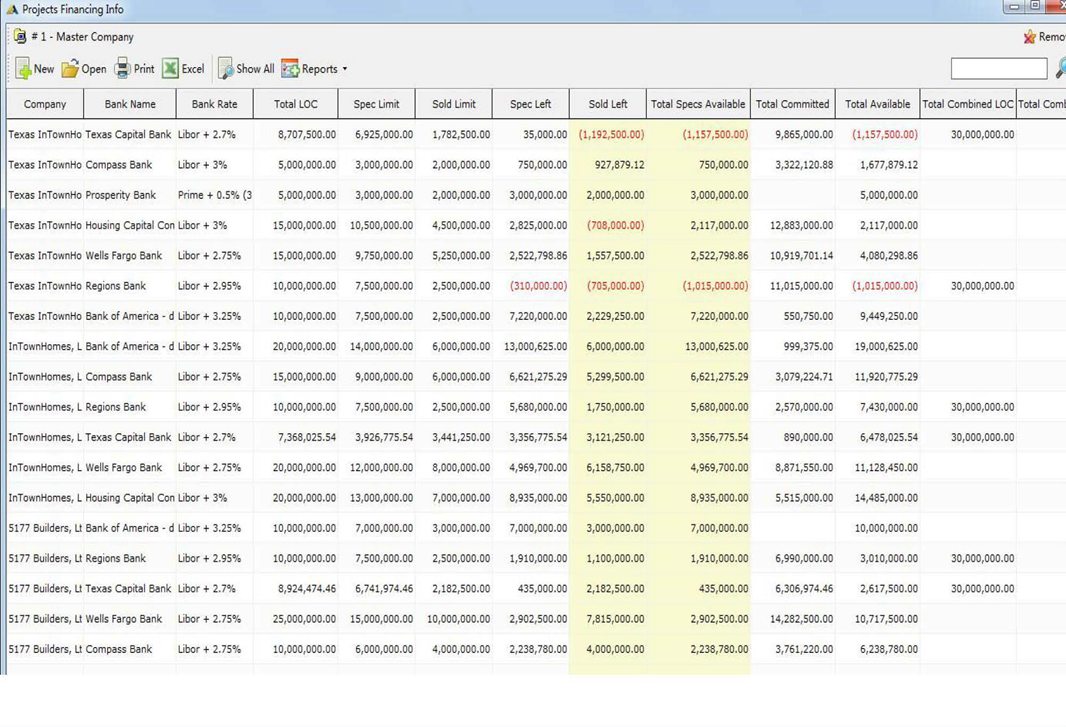1066x727 pixels.
Task: Click the Print printer icon
Action: tap(122, 69)
